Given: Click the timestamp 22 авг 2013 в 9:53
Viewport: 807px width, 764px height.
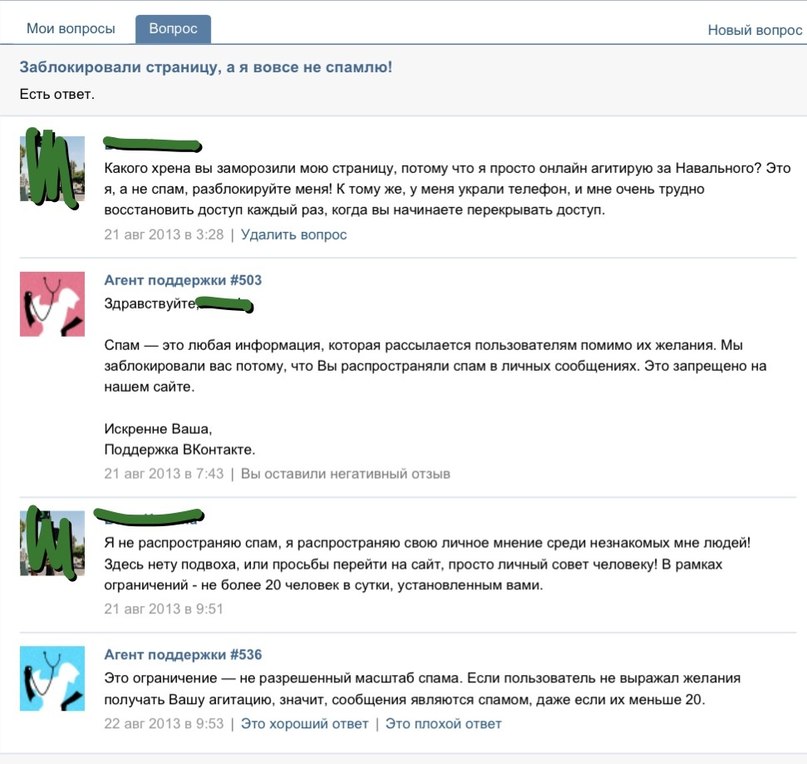Looking at the screenshot, I should point(164,723).
